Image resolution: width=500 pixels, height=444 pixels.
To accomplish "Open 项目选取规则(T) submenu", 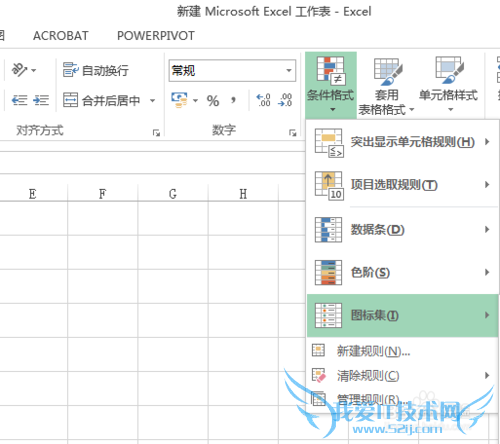I will (402, 185).
